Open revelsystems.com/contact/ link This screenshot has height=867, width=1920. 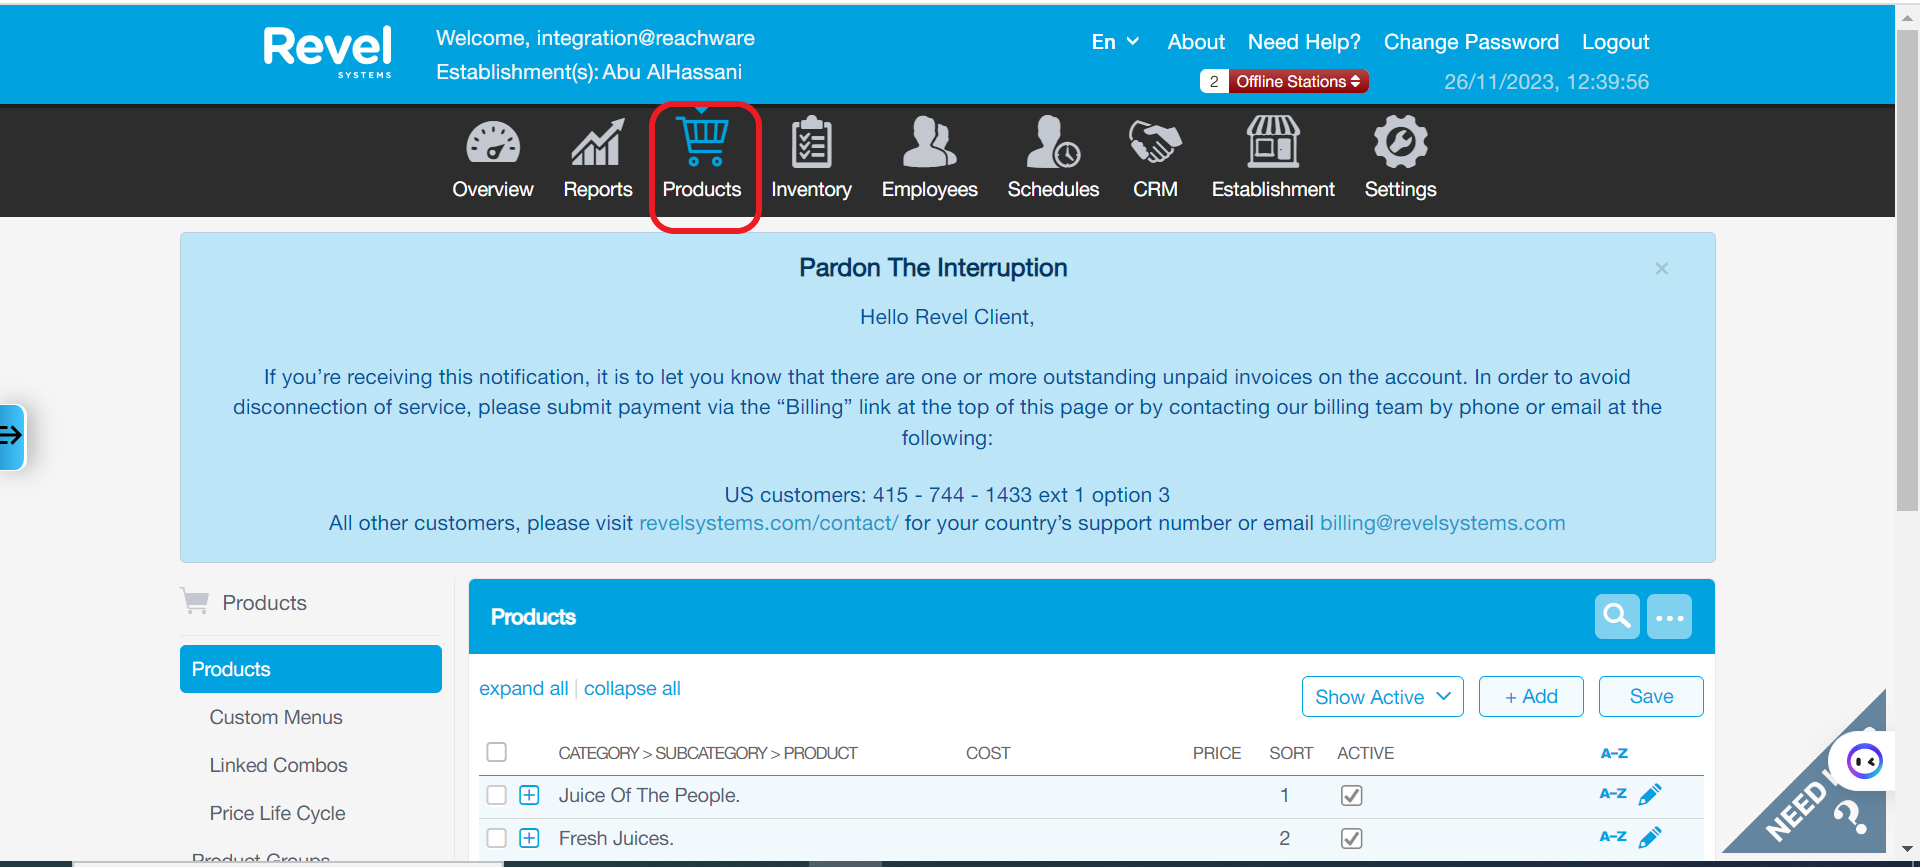(768, 523)
